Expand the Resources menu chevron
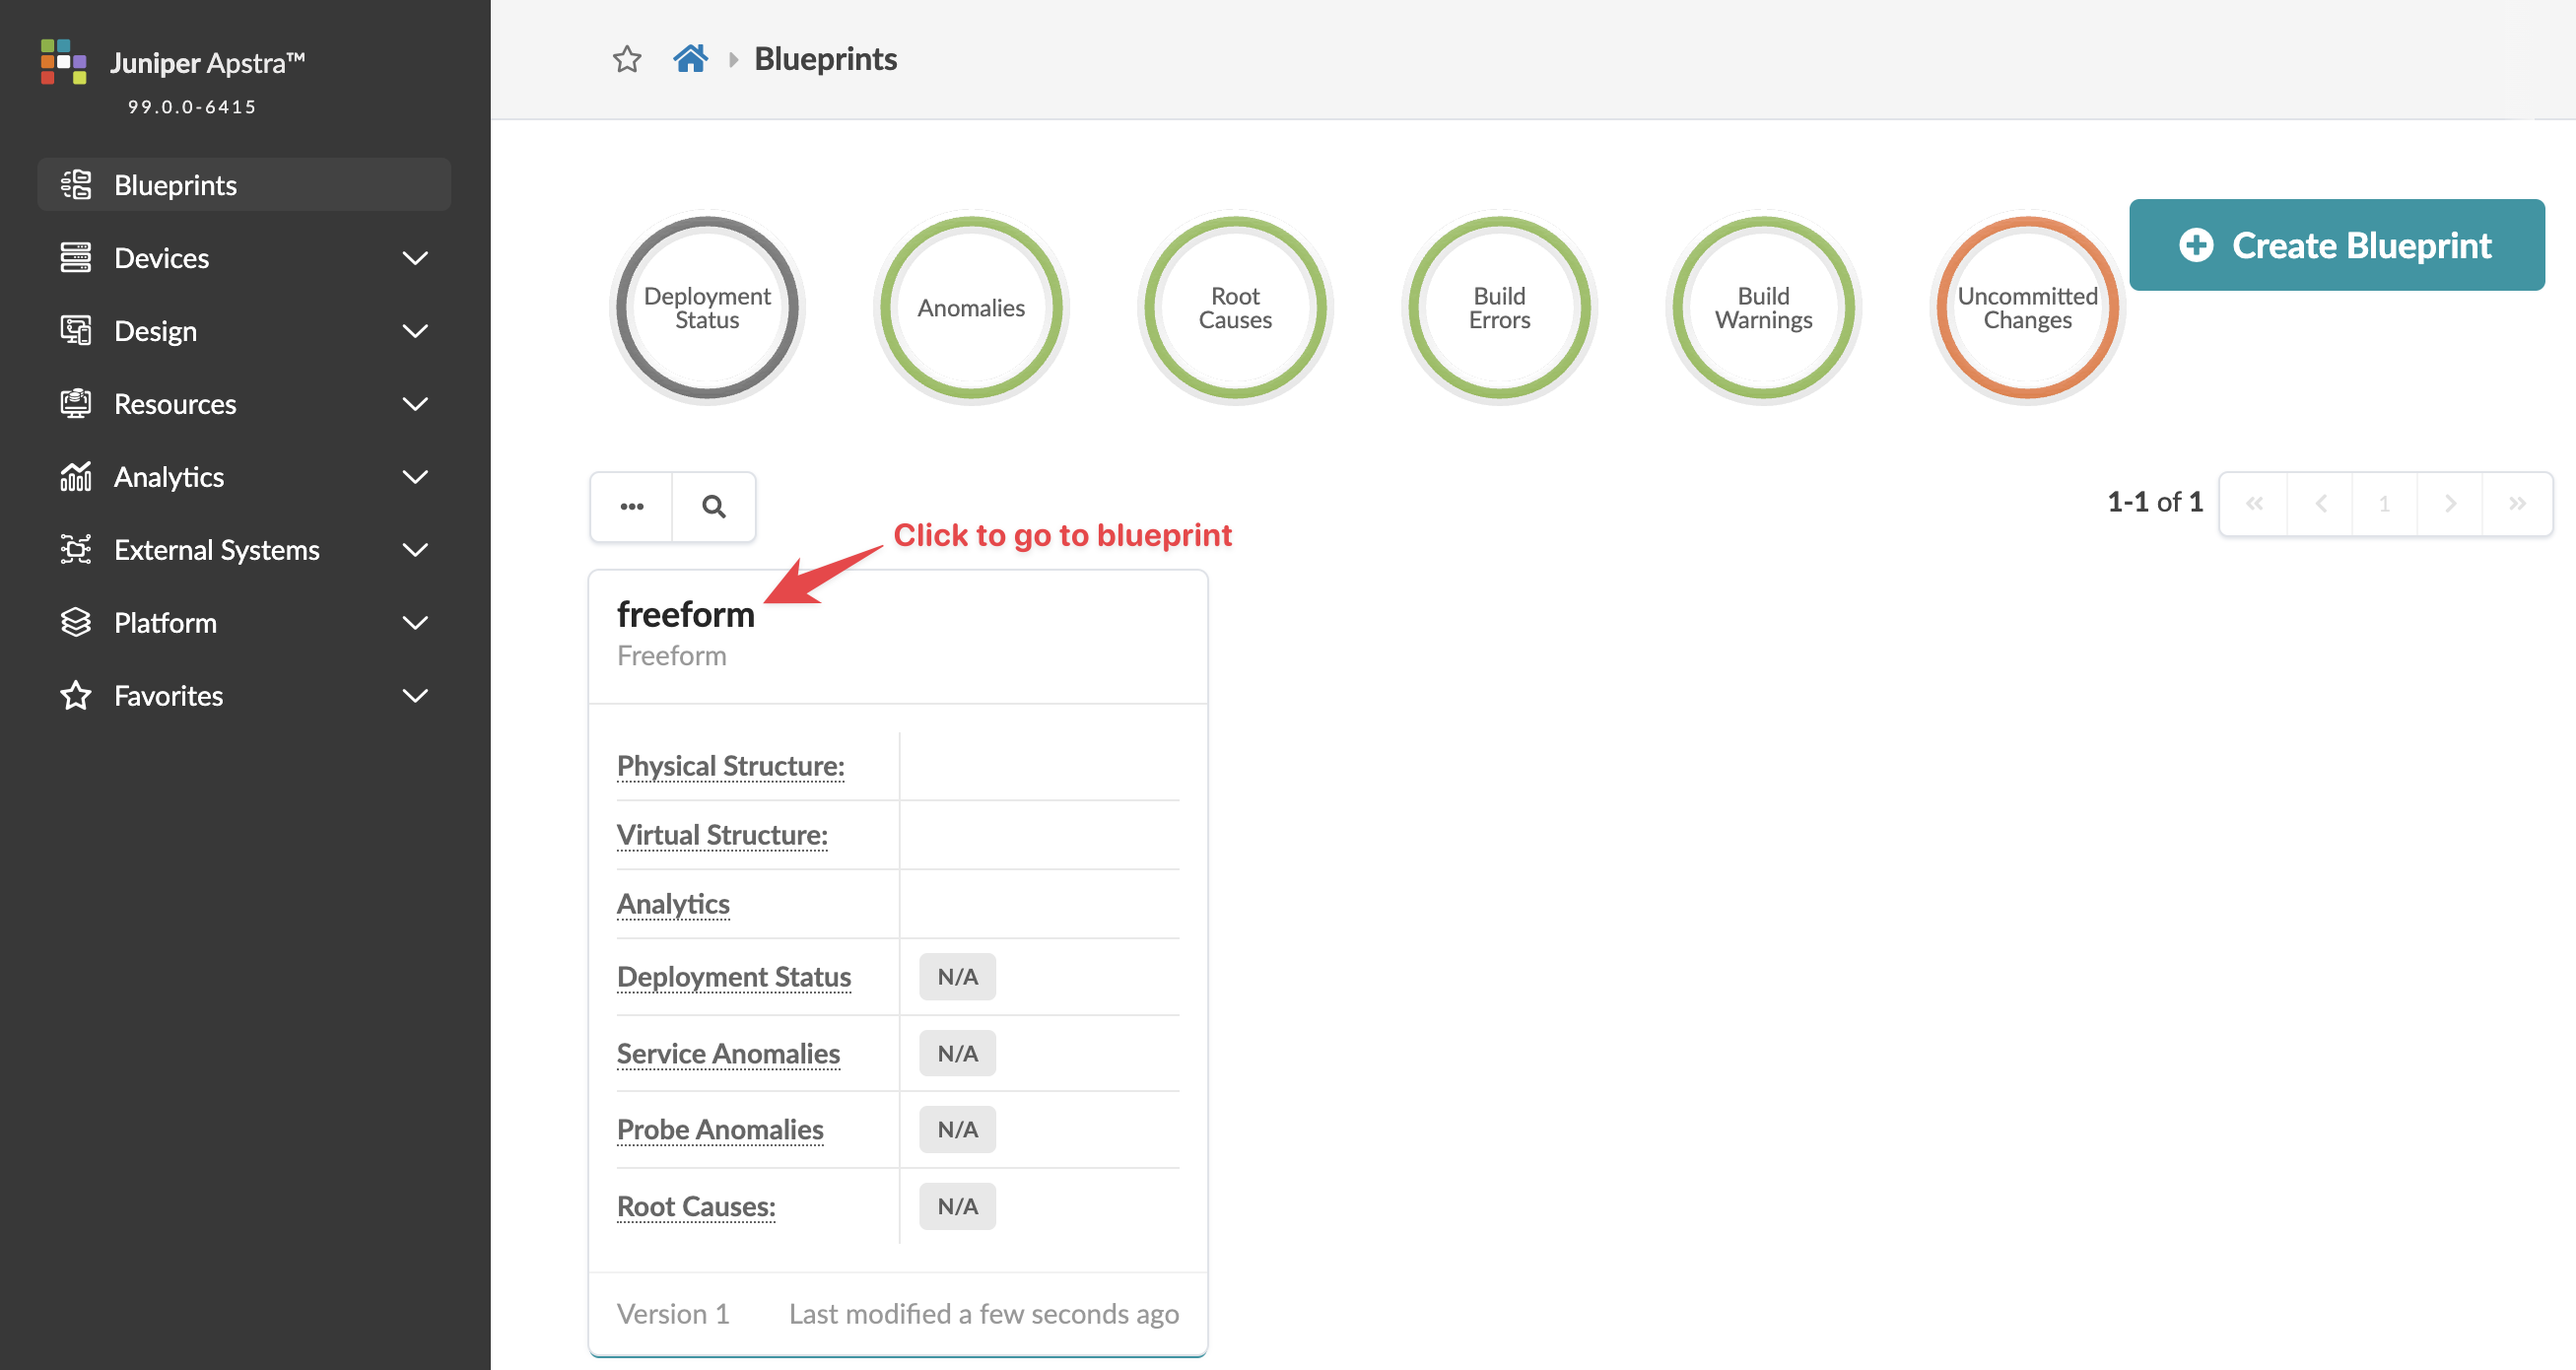 pos(414,404)
